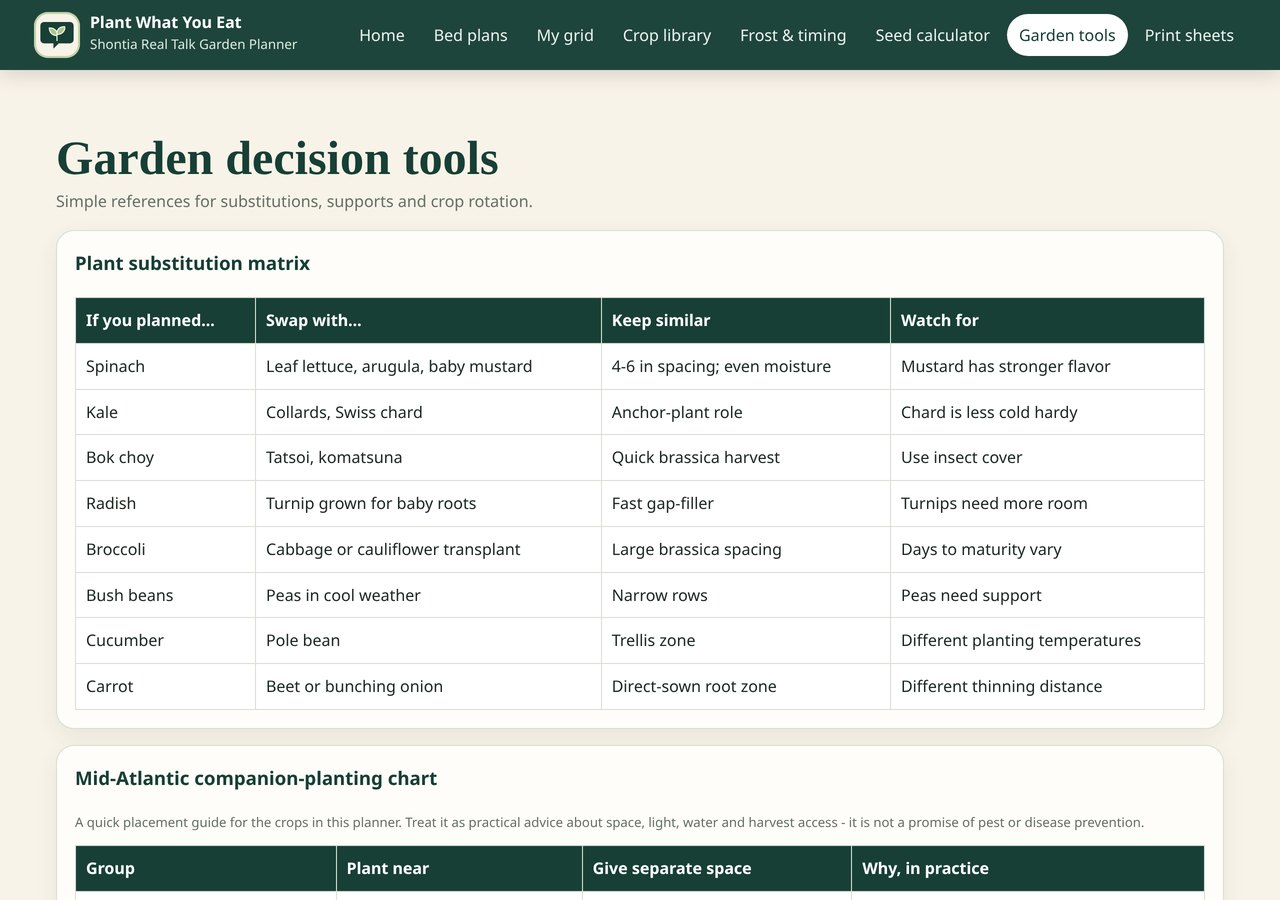Select the Cucumber cell

click(165, 640)
